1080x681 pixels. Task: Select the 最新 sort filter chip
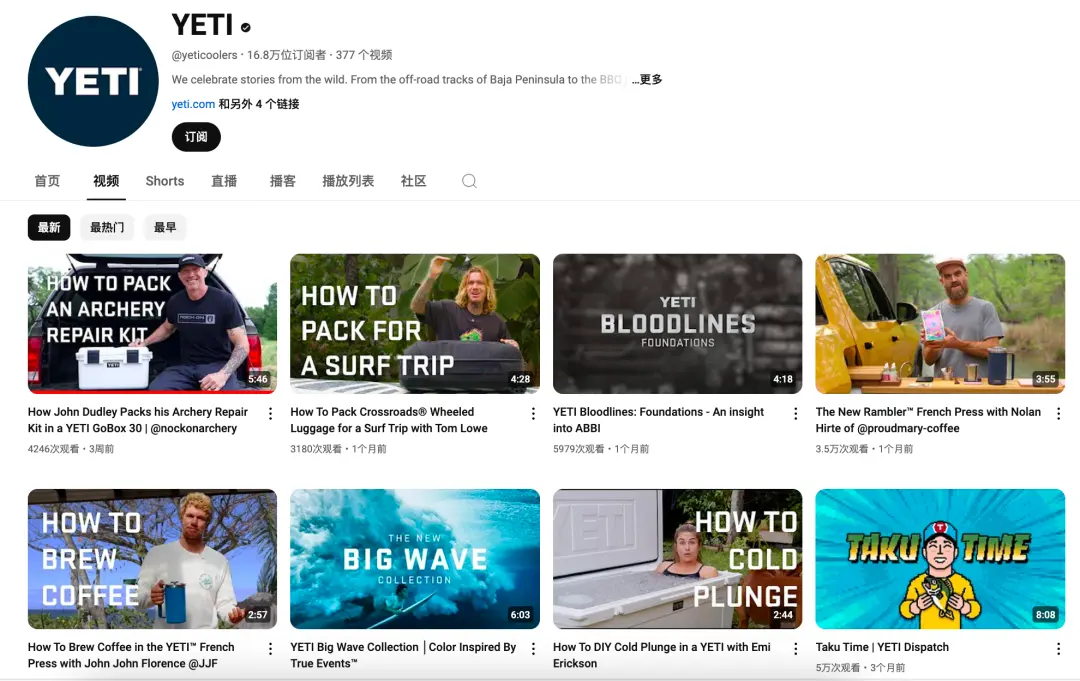tap(49, 227)
